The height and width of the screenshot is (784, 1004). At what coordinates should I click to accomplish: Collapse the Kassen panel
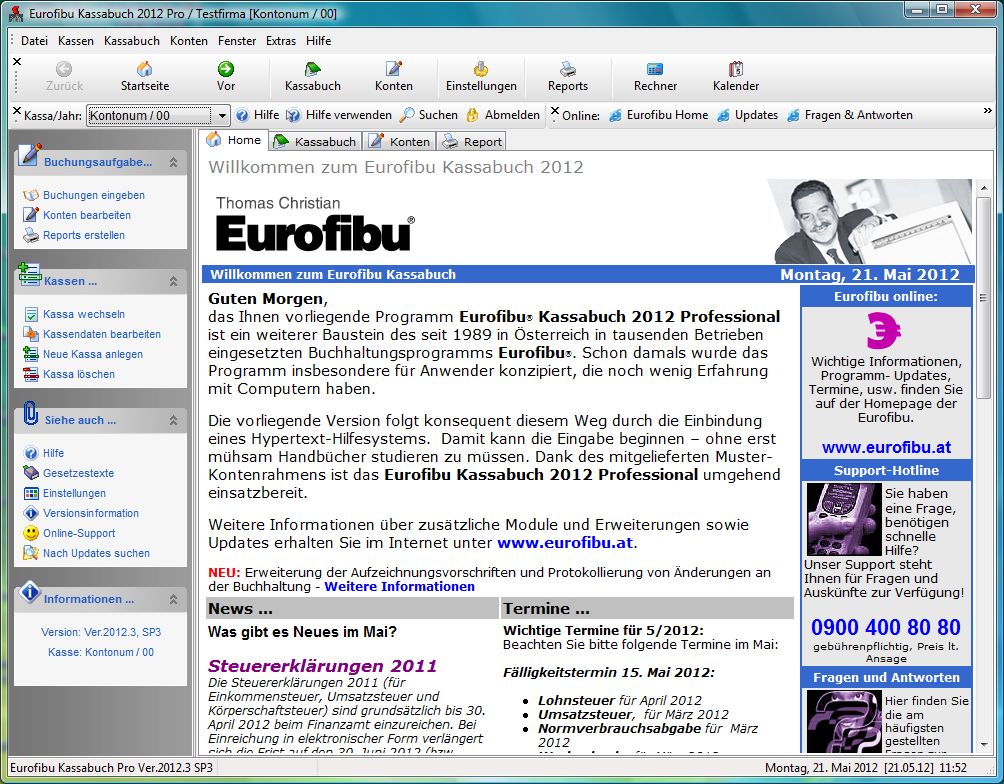pos(173,281)
